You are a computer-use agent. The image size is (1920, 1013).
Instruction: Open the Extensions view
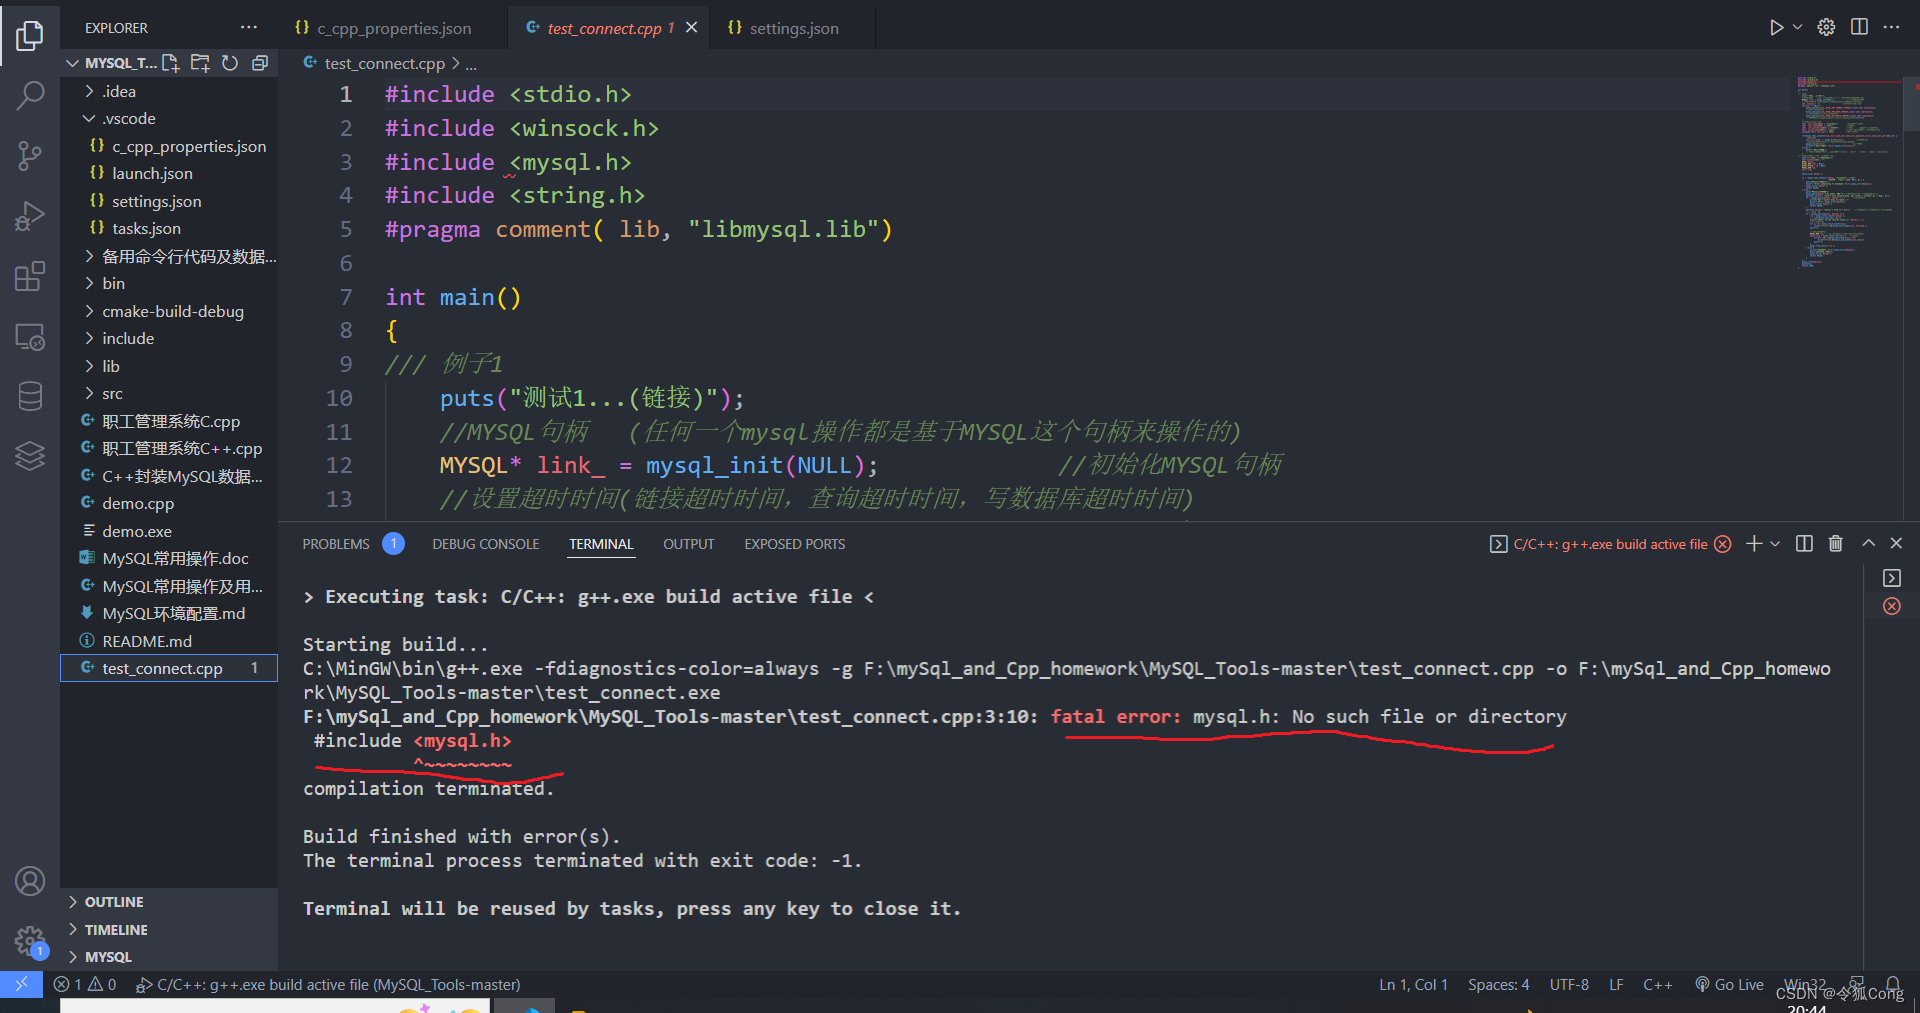tap(30, 276)
